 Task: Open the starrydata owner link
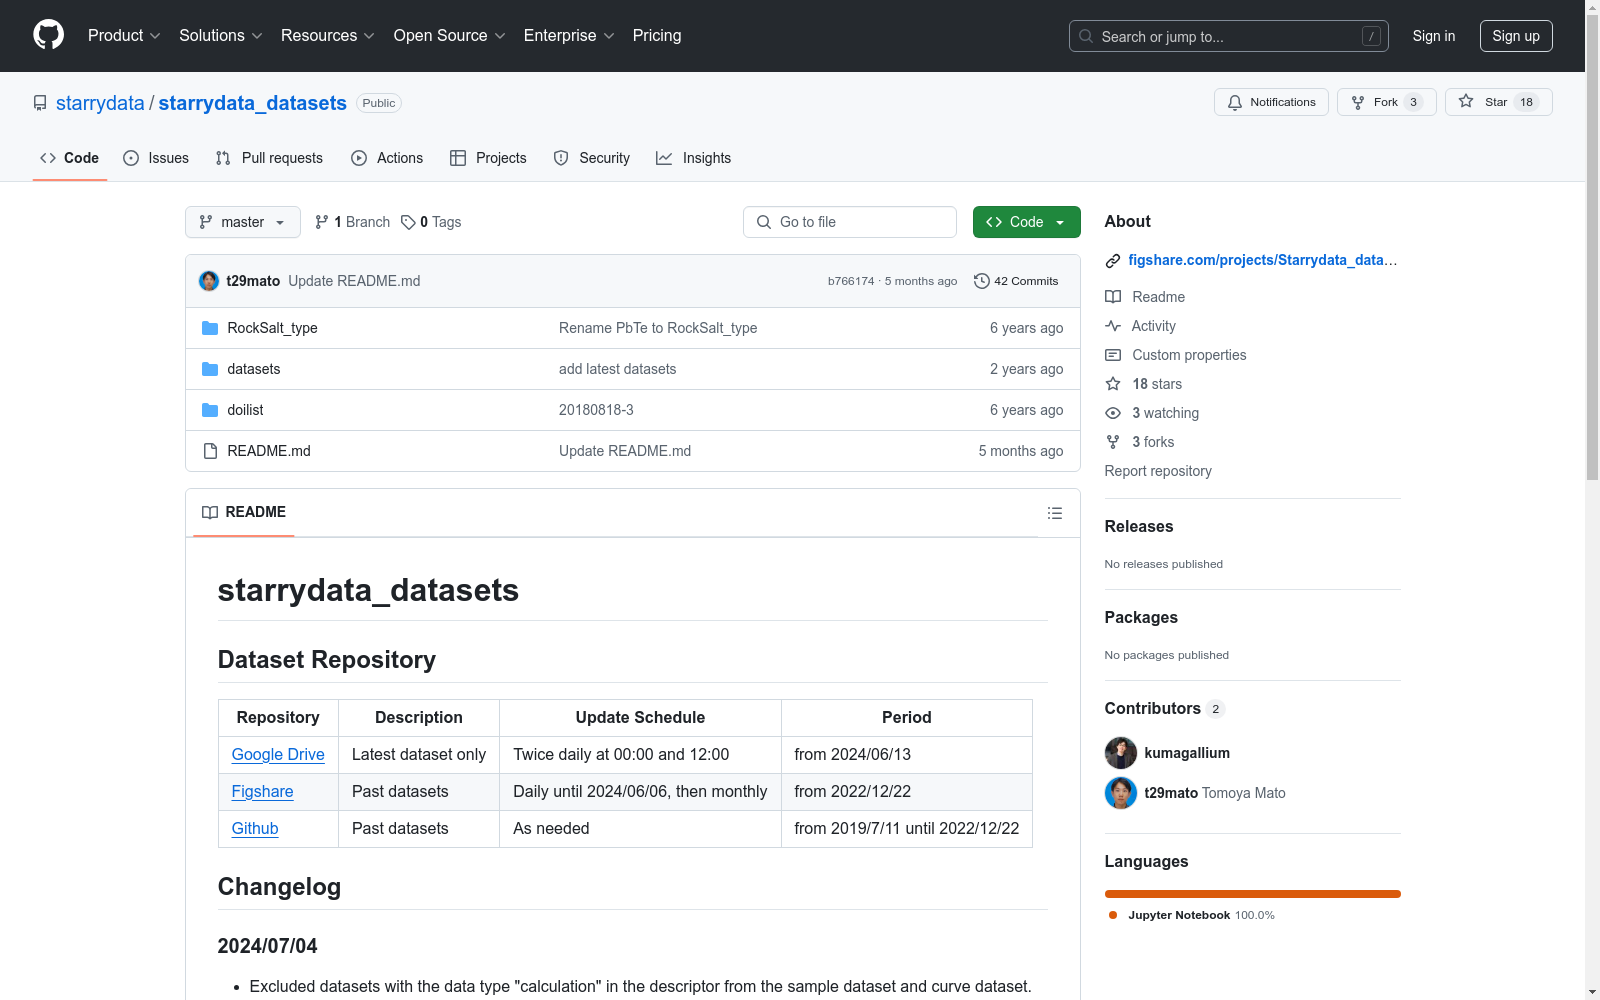point(100,103)
